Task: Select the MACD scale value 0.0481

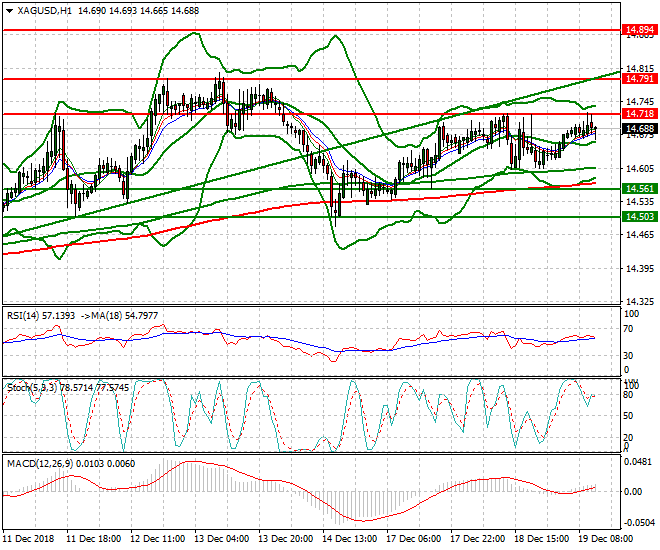Action: [x=639, y=462]
